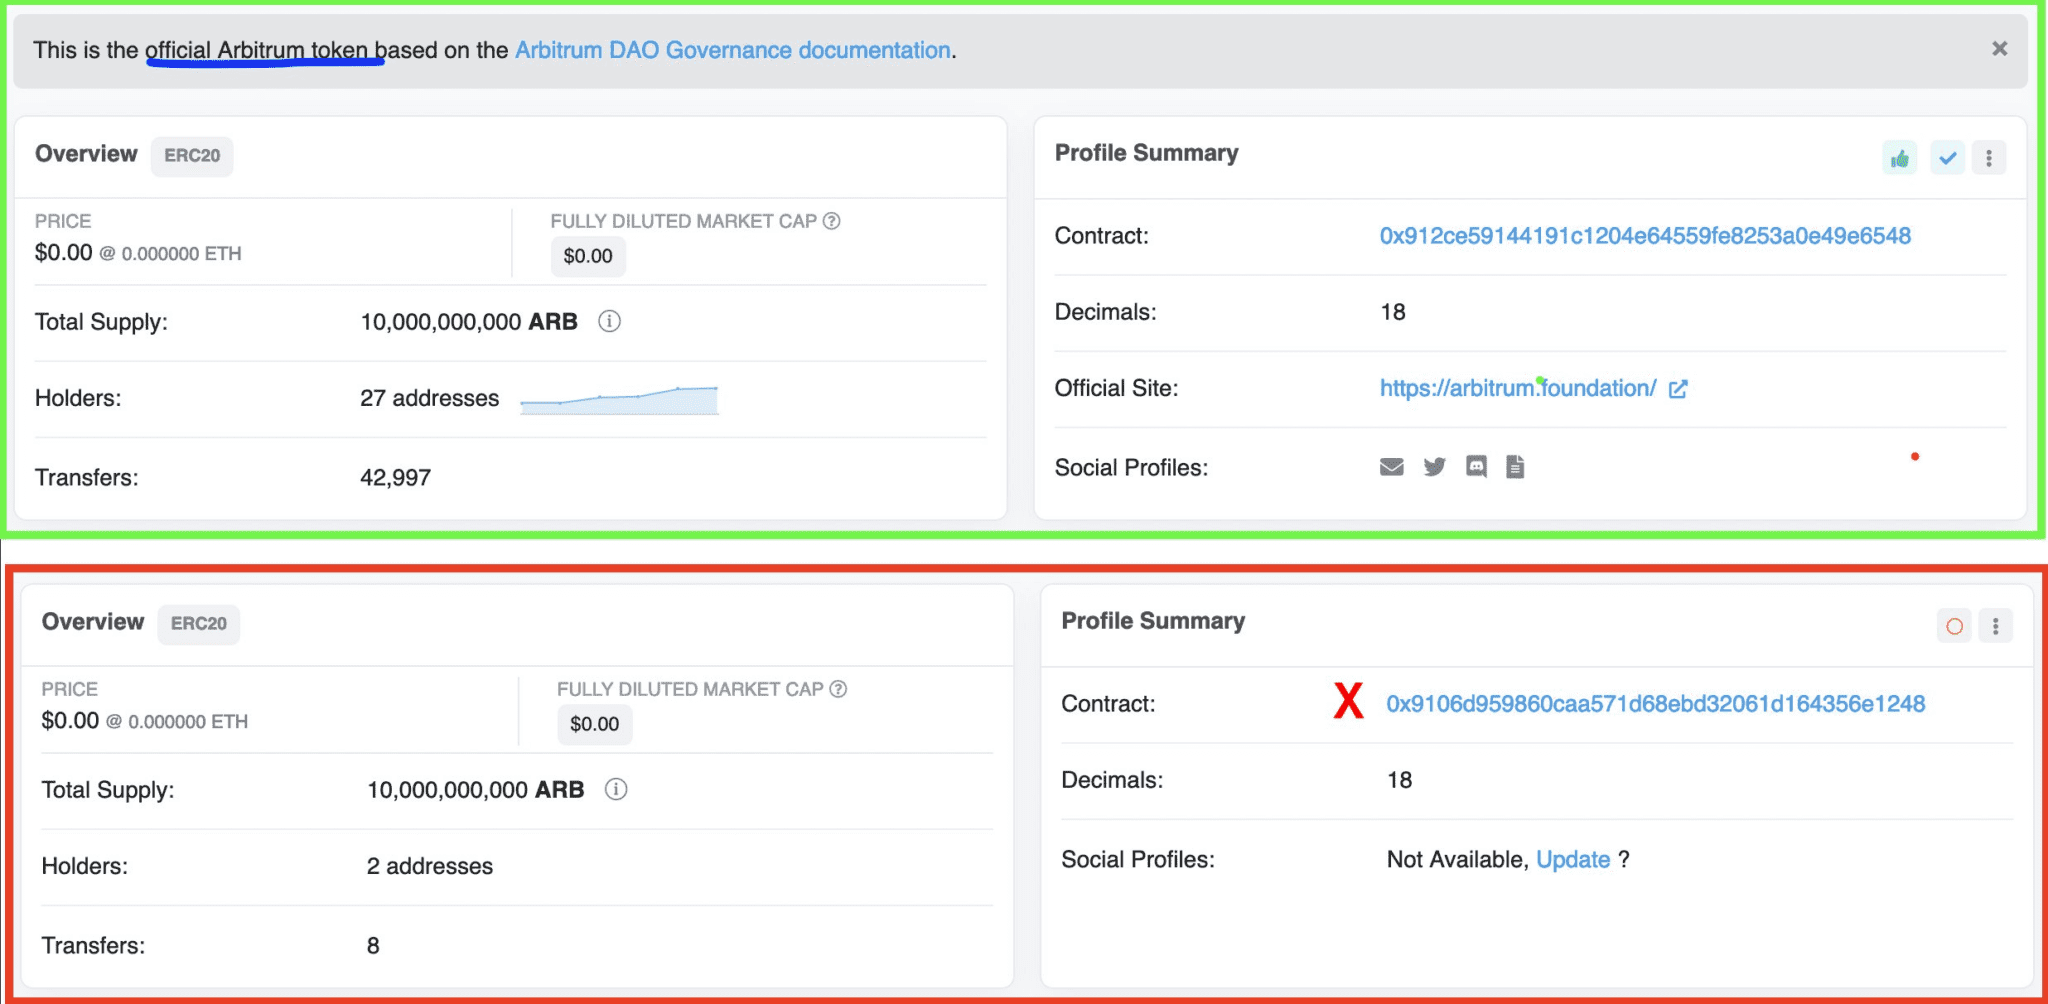Click the 10,000,000,000 ARB supply in official overview
The image size is (2048, 1004).
(x=469, y=322)
